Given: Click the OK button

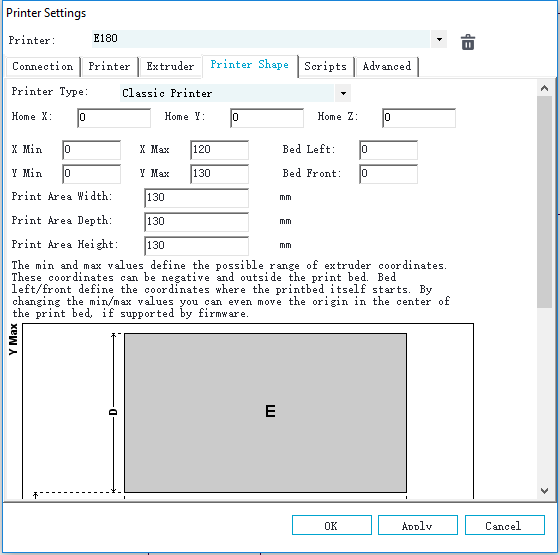Looking at the screenshot, I should tap(332, 525).
